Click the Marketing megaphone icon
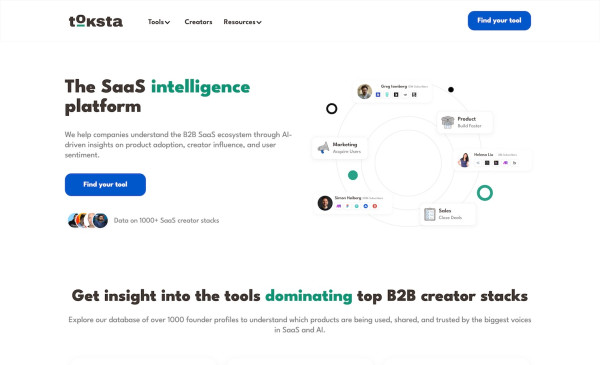The image size is (600, 365). coord(323,148)
